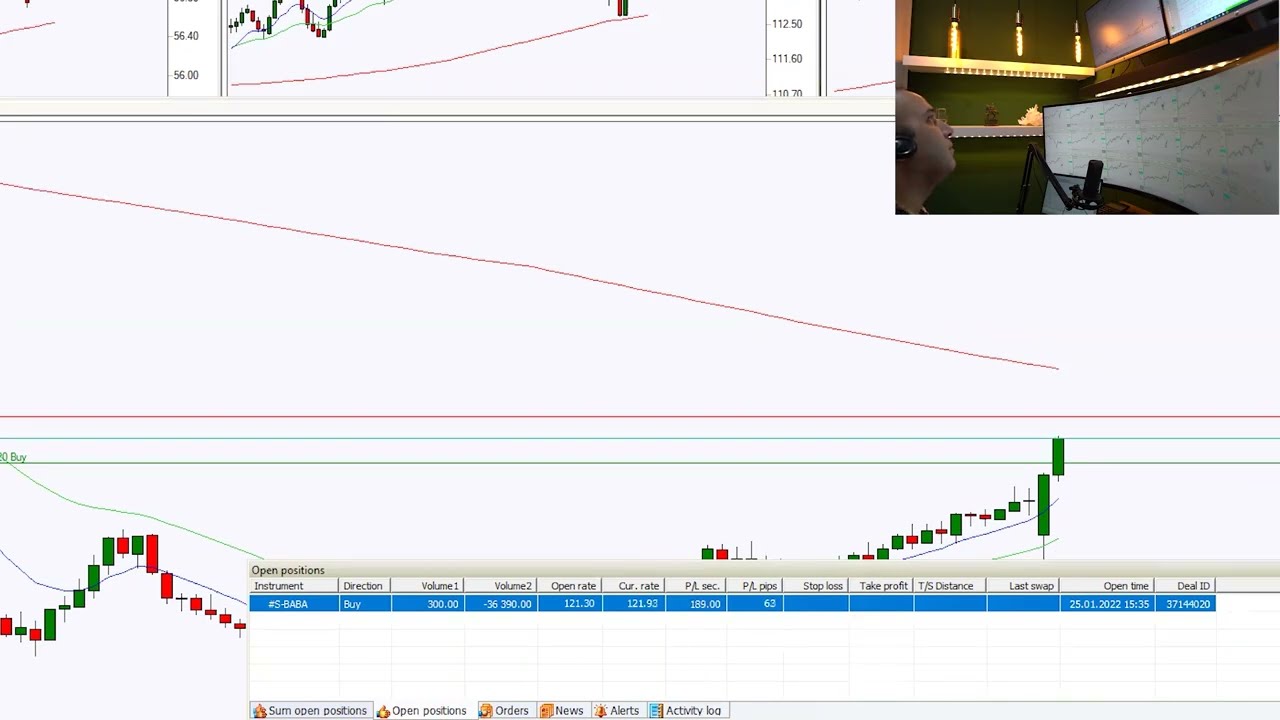This screenshot has width=1280, height=720.
Task: Click the Open rate column header
Action: [573, 586]
